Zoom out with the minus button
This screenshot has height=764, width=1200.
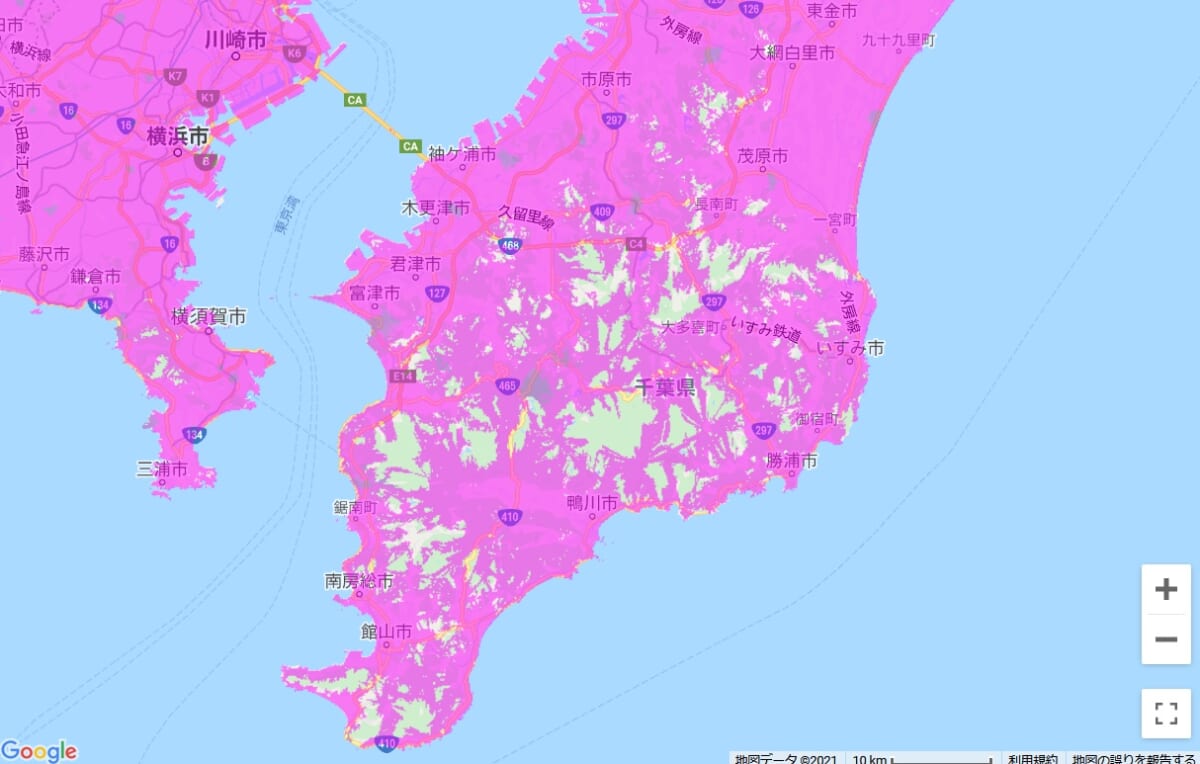1166,639
